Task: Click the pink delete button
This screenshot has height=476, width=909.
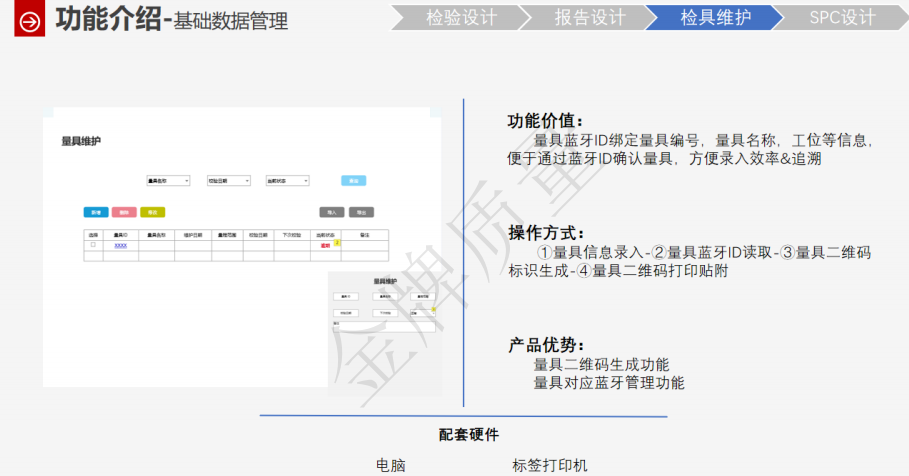Action: [124, 212]
